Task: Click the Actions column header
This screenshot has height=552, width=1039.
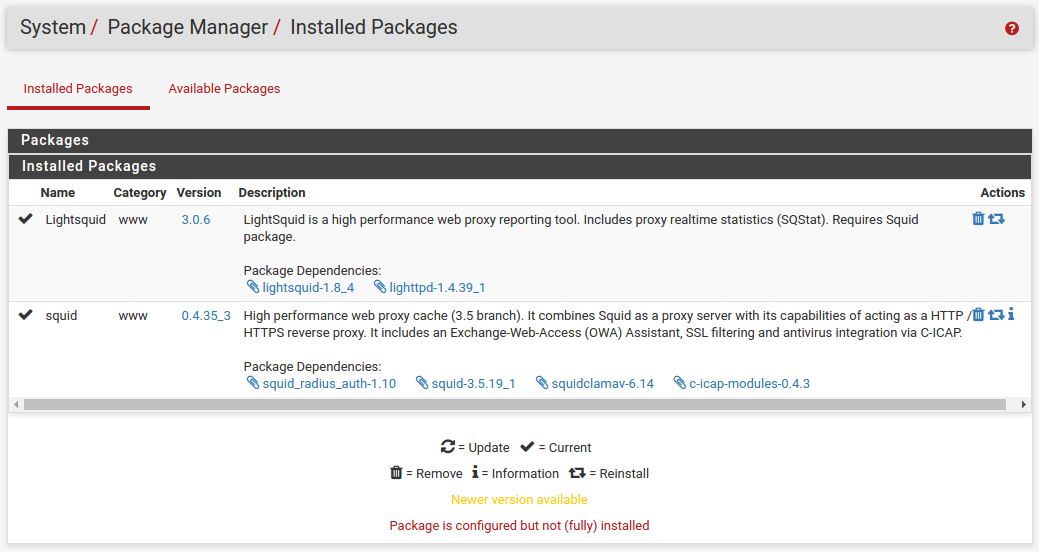Action: tap(1003, 193)
